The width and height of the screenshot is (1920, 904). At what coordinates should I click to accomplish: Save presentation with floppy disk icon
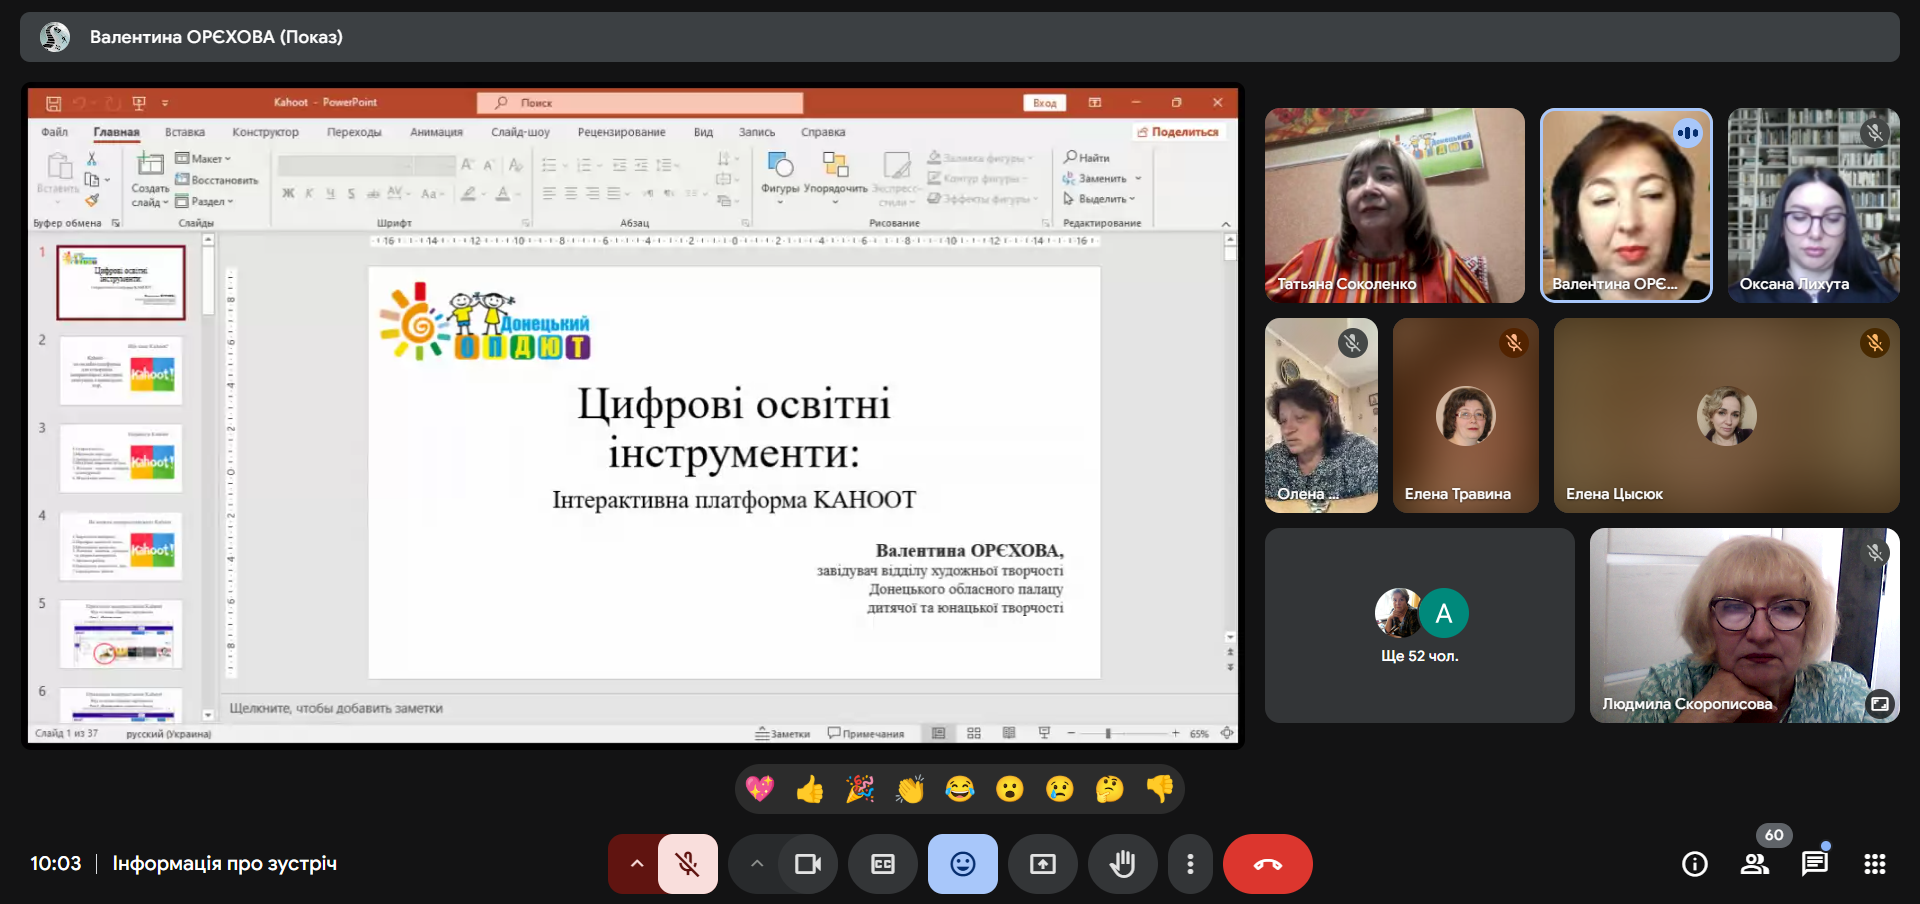pos(54,103)
